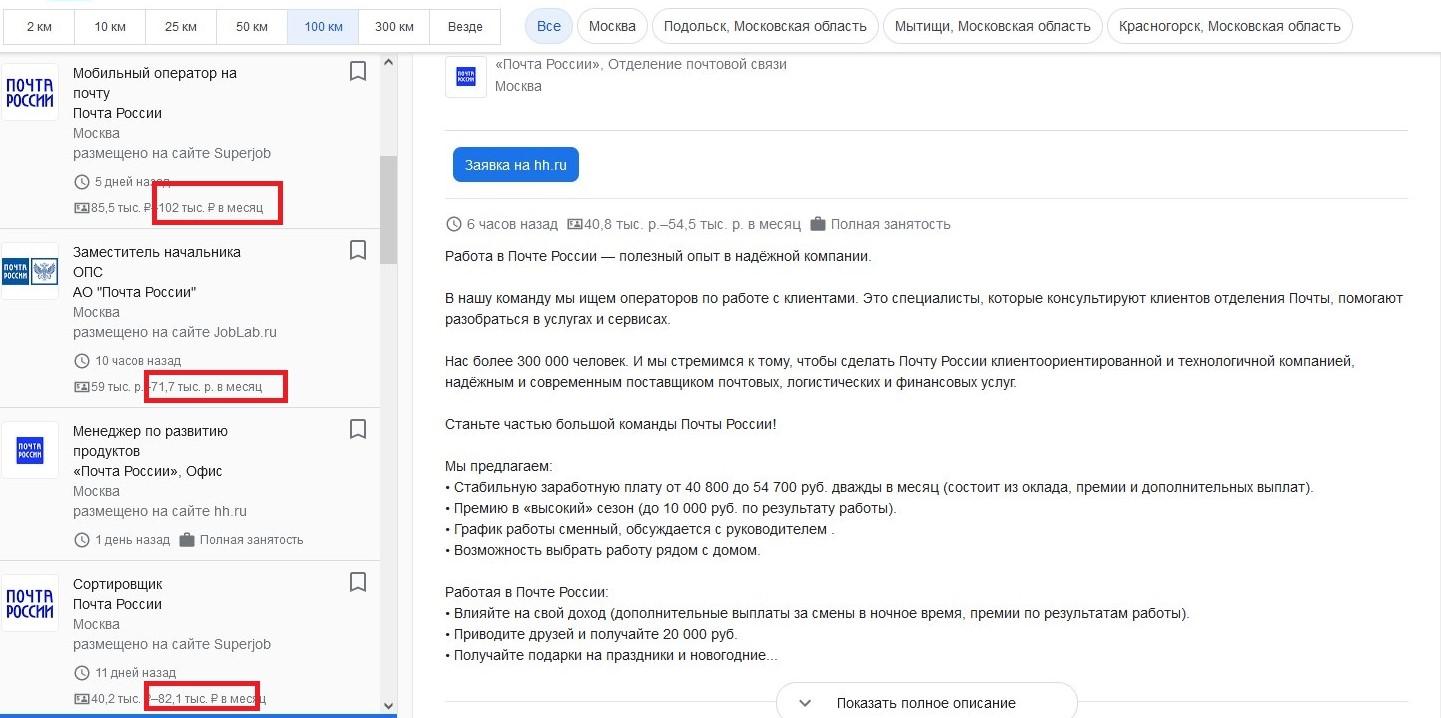Choose the 25 км radius option
The height and width of the screenshot is (718, 1441).
tap(181, 26)
